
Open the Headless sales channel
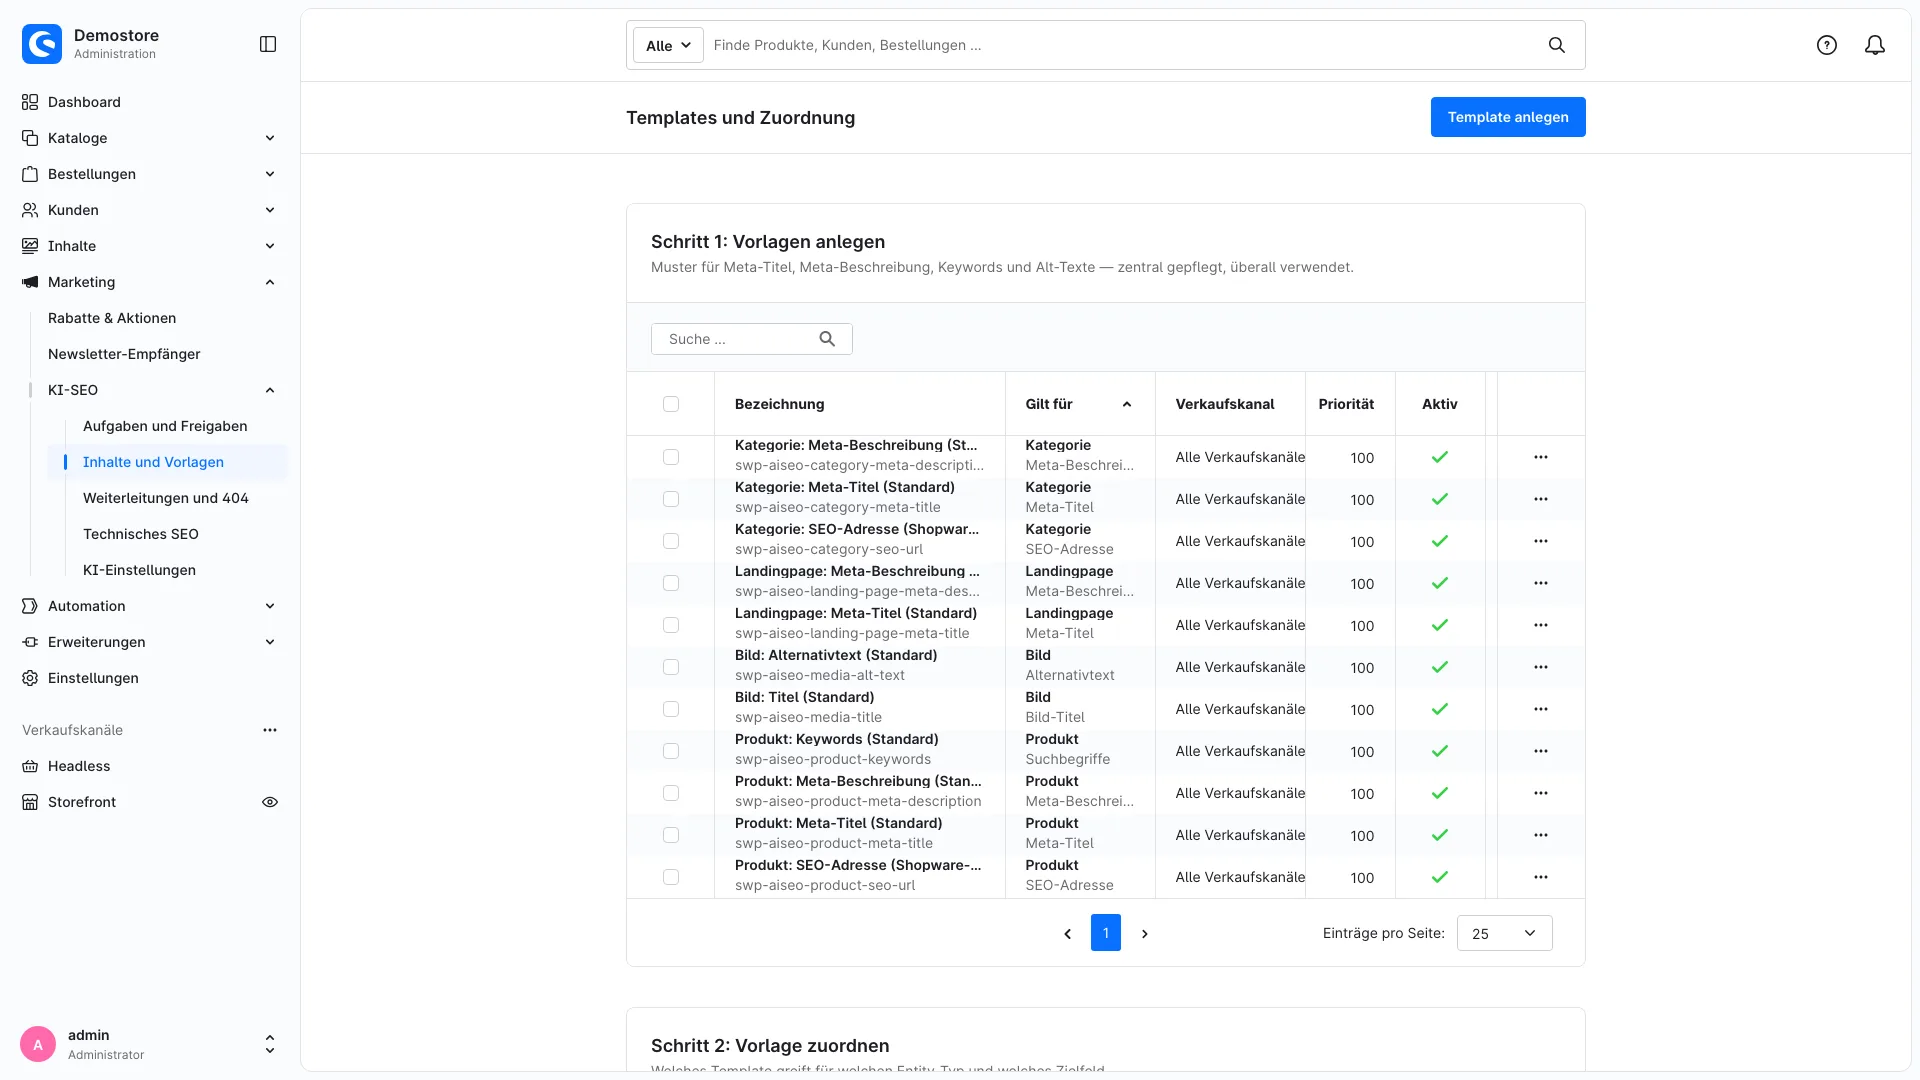pyautogui.click(x=79, y=766)
